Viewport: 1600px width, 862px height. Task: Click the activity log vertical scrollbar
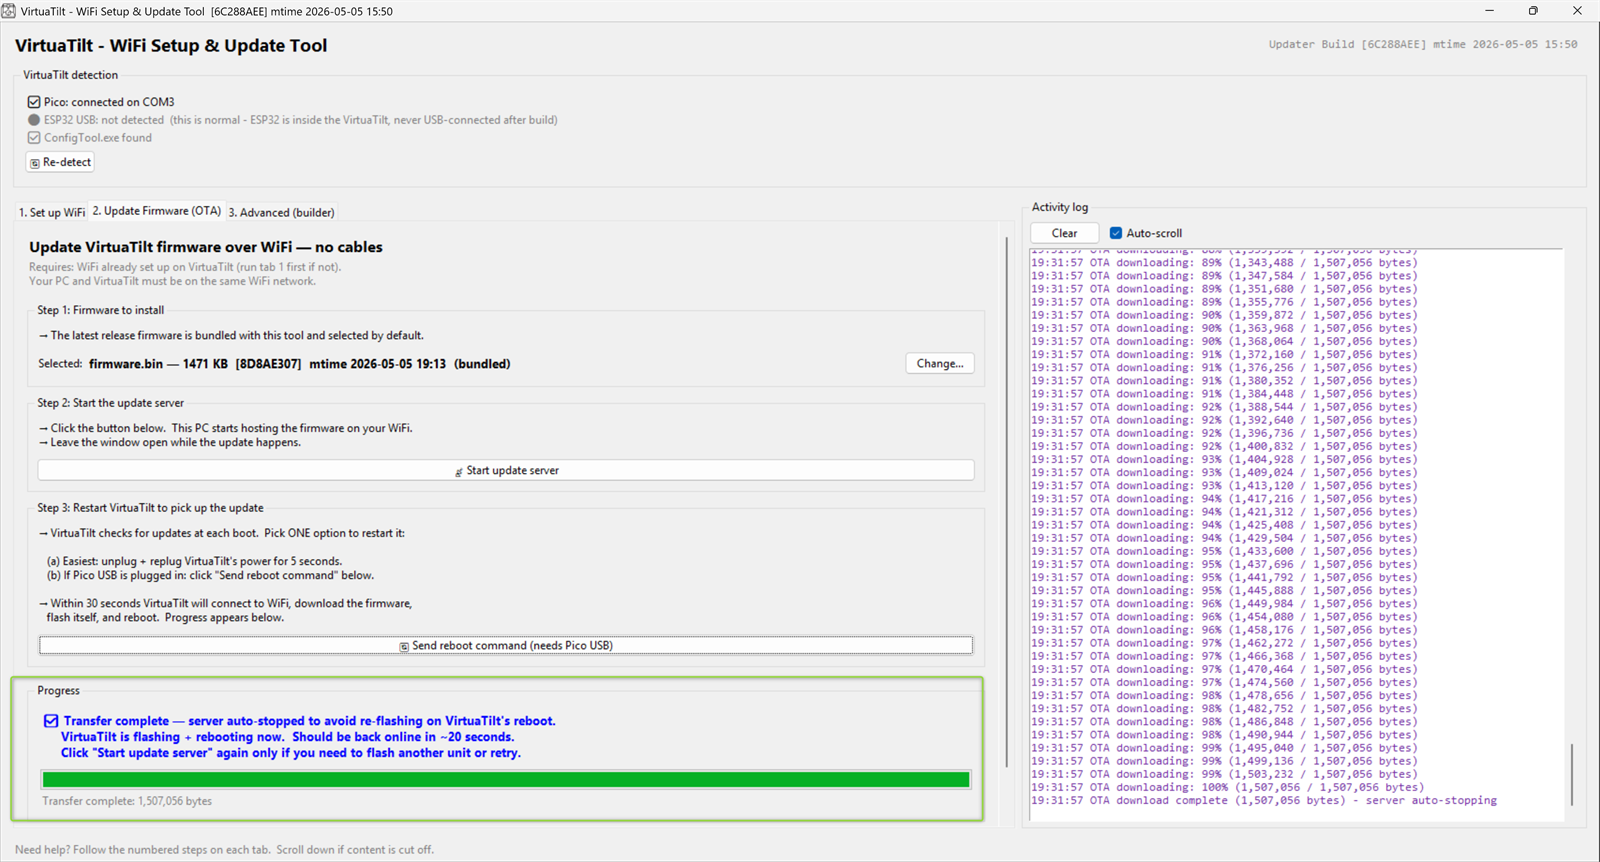point(1571,773)
